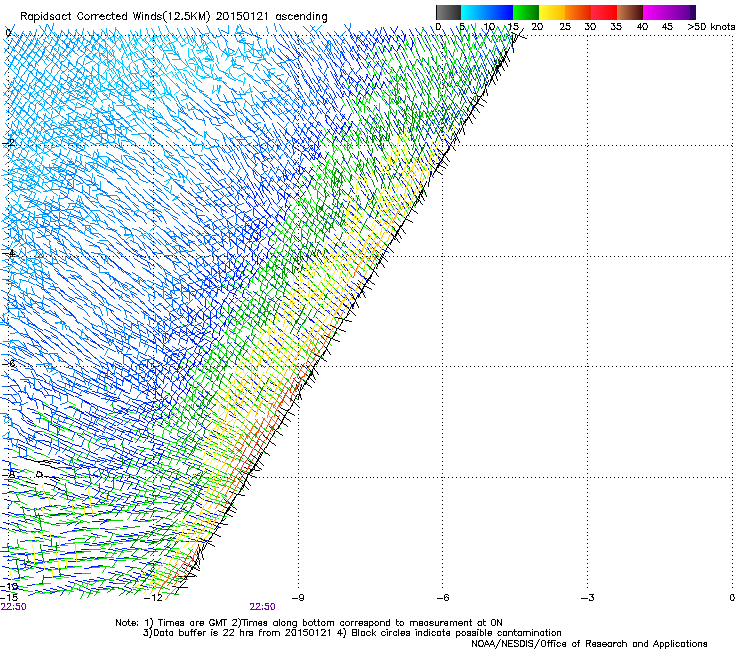Click the 'Rapidscat Corrected Winds(12.5KM)' title text

[x=116, y=17]
